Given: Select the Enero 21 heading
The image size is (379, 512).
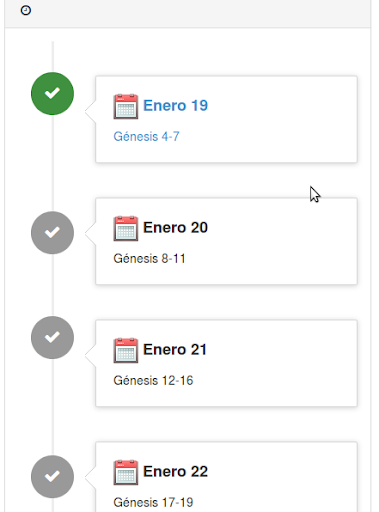Looking at the screenshot, I should [x=175, y=350].
